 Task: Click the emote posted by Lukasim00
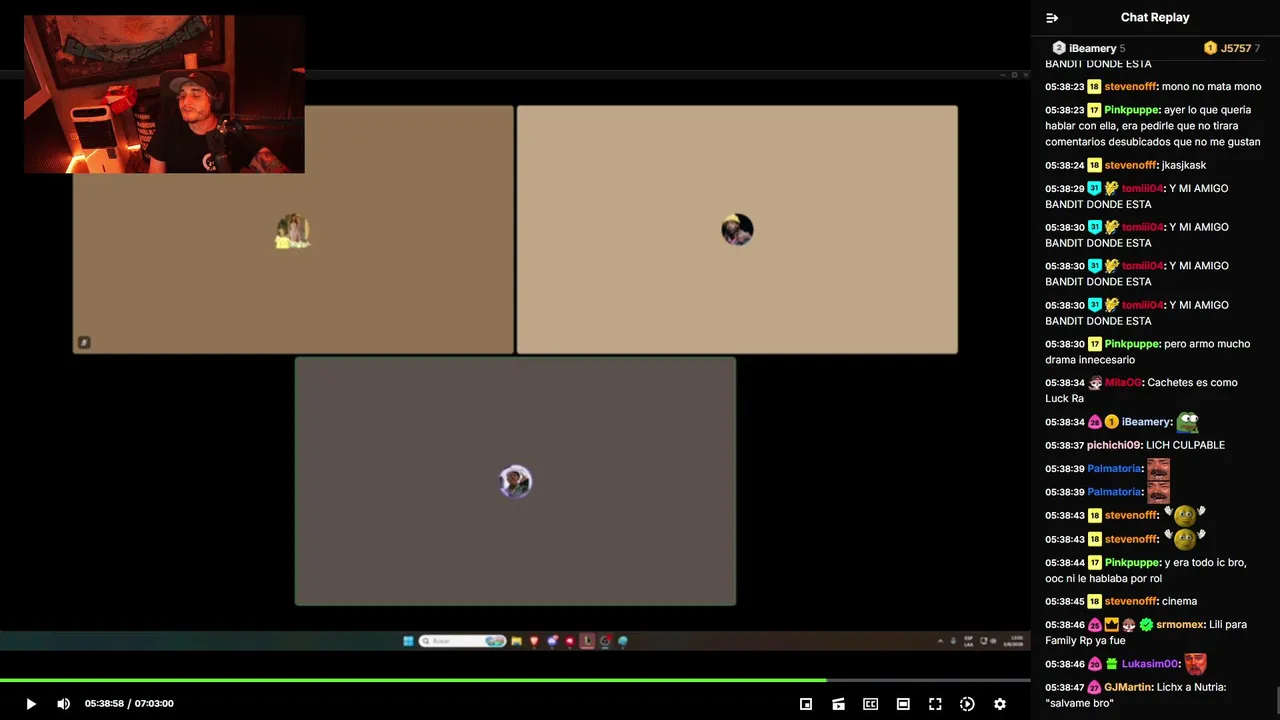[1195, 664]
